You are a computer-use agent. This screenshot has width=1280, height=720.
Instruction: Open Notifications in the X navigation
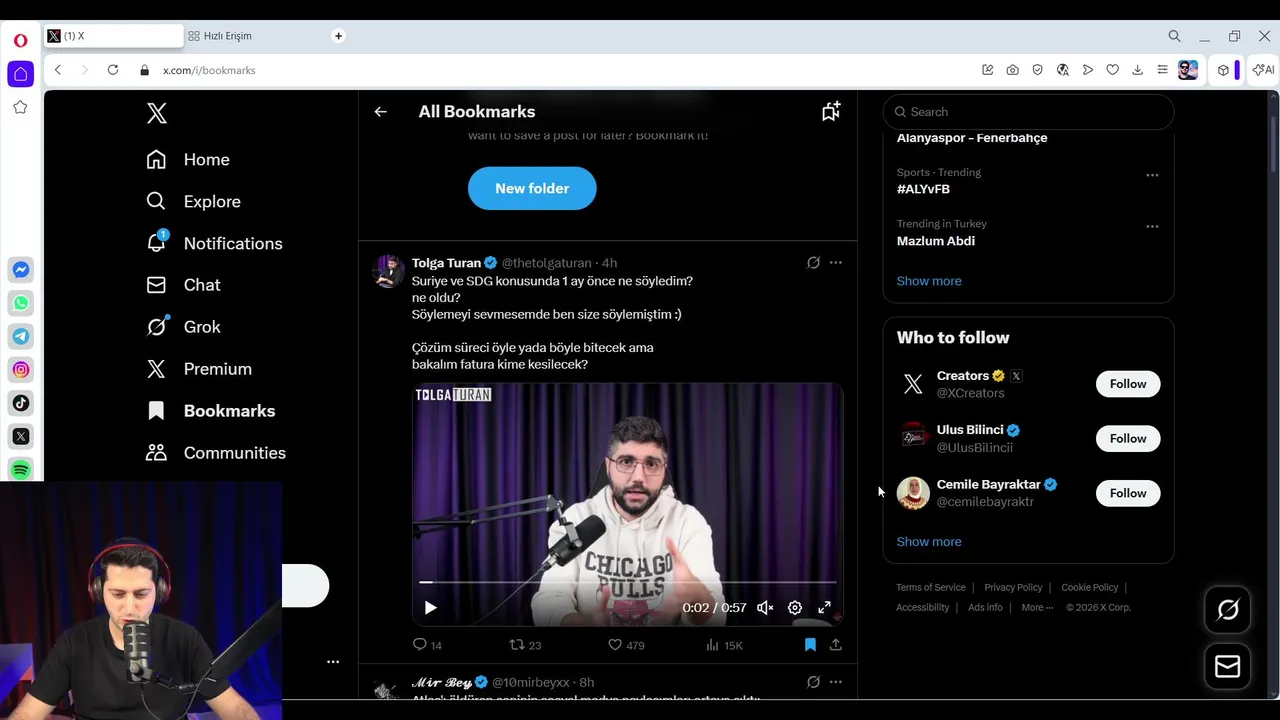point(214,244)
